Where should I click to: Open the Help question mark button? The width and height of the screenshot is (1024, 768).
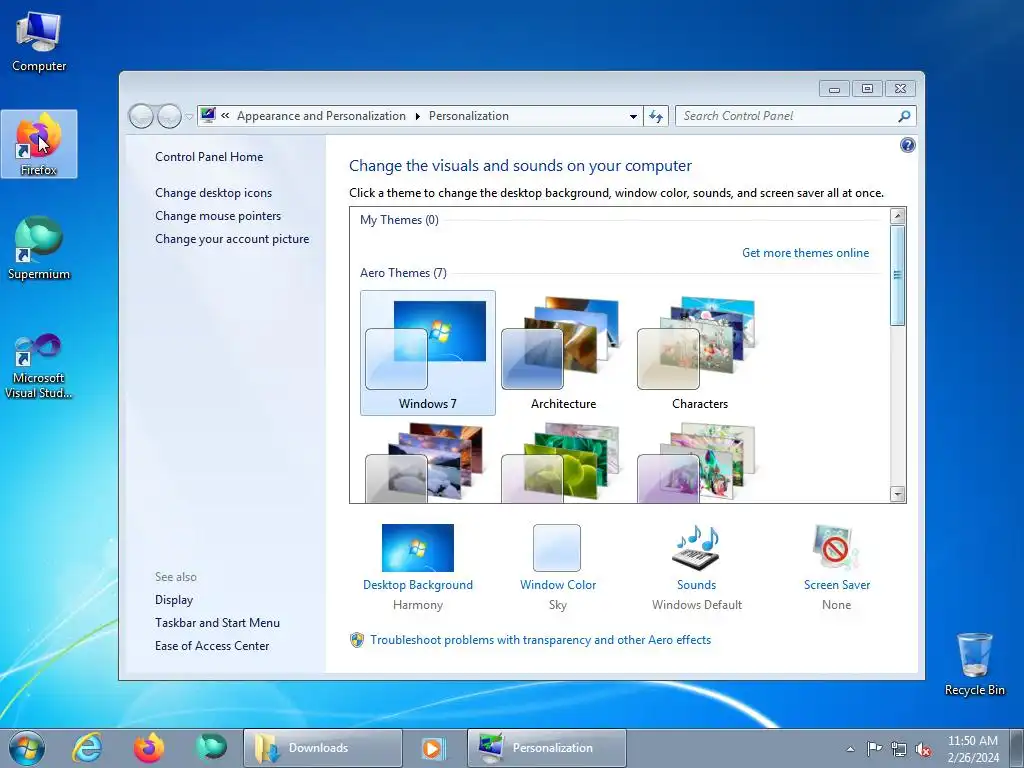point(907,145)
